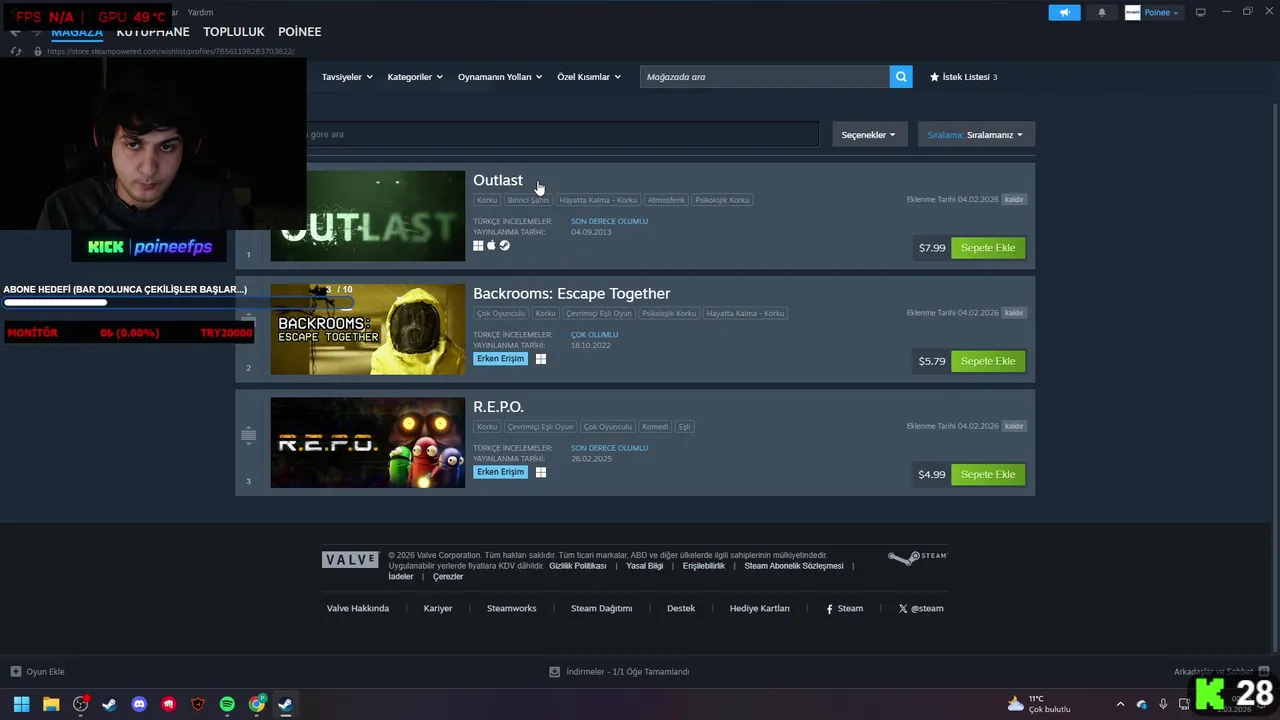Open the announcements megaphone button
Screen dimensions: 1280x720
coord(1064,12)
